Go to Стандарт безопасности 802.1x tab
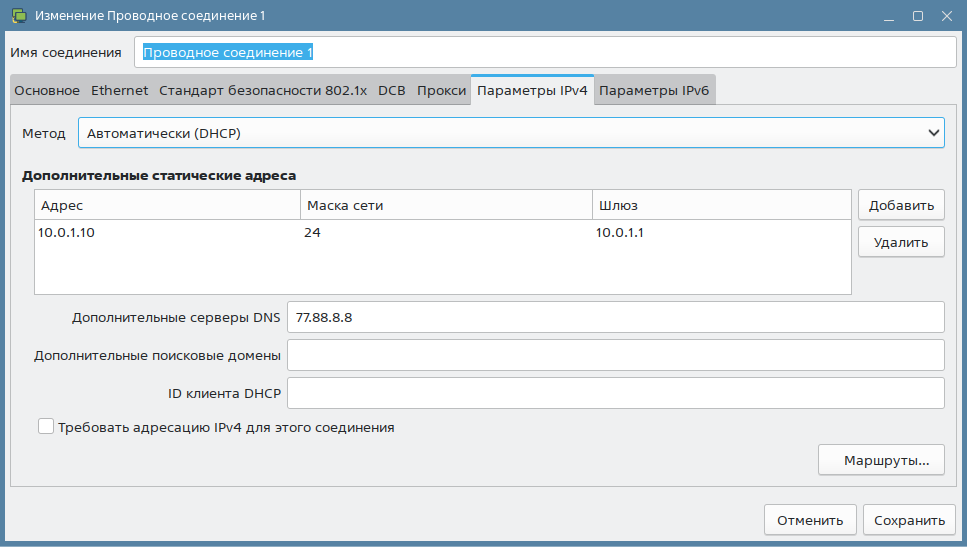Image resolution: width=967 pixels, height=547 pixels. pyautogui.click(x=263, y=91)
